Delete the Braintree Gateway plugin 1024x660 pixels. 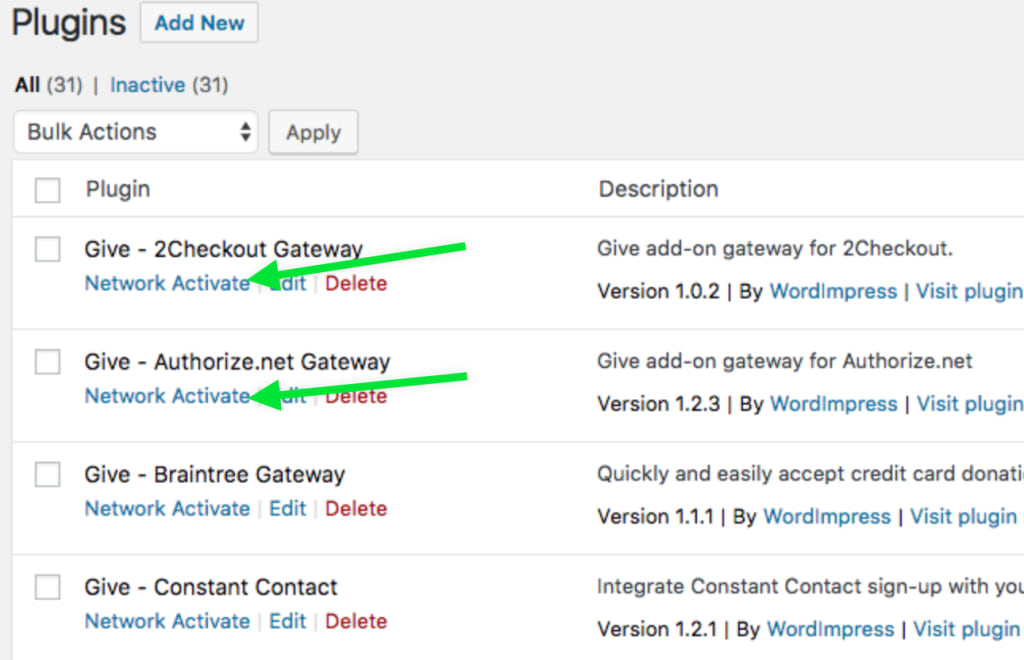tap(356, 509)
